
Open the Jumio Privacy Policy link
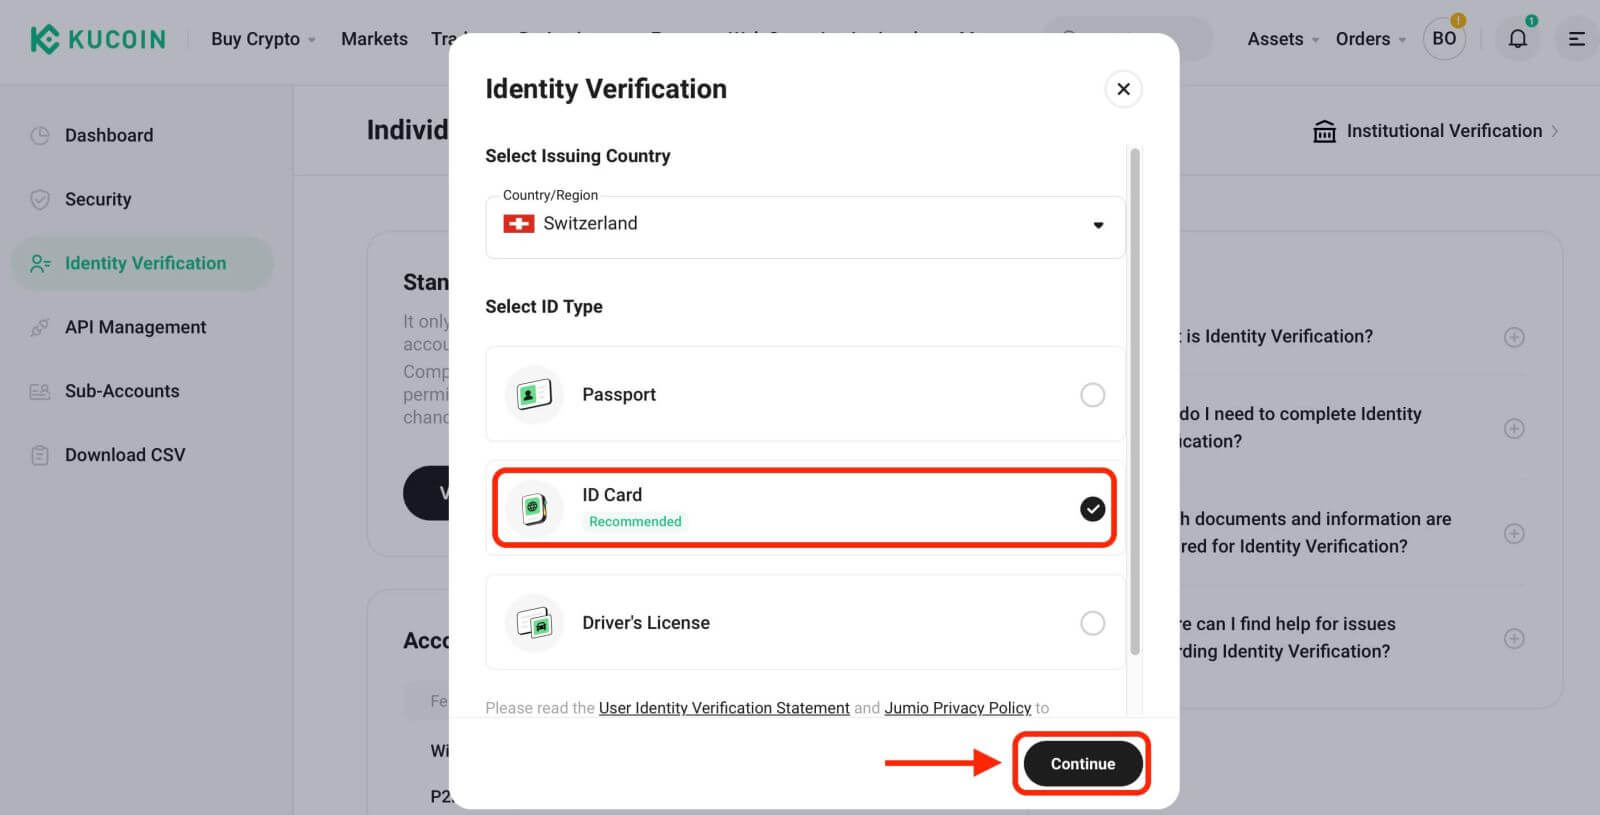point(957,707)
